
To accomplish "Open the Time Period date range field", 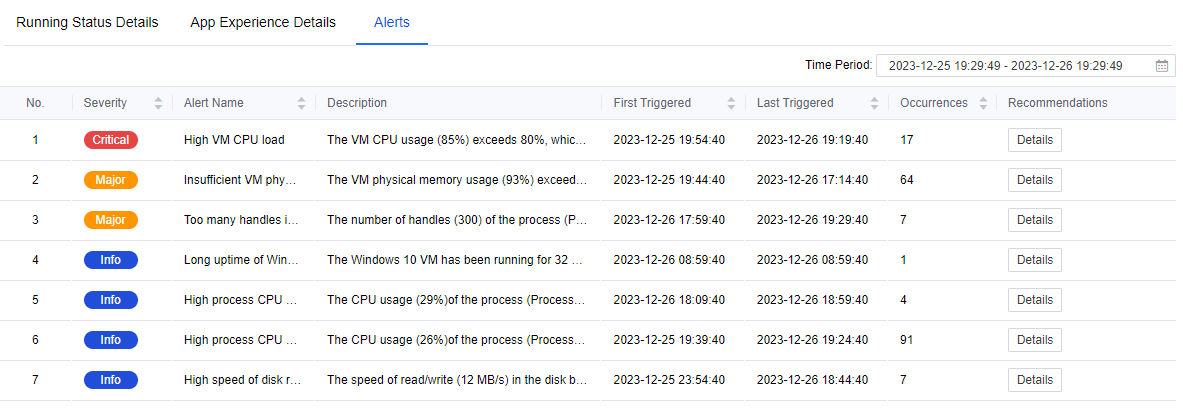I will tap(1015, 66).
